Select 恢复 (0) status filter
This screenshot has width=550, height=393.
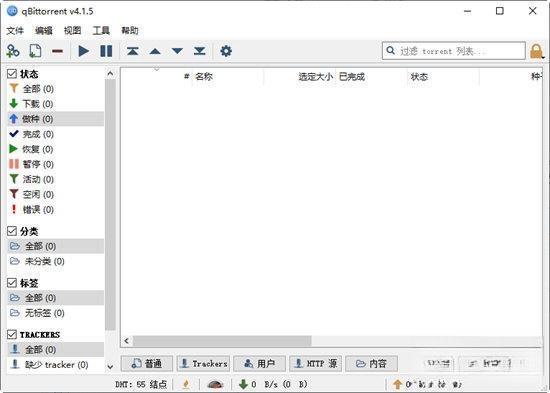(x=55, y=149)
